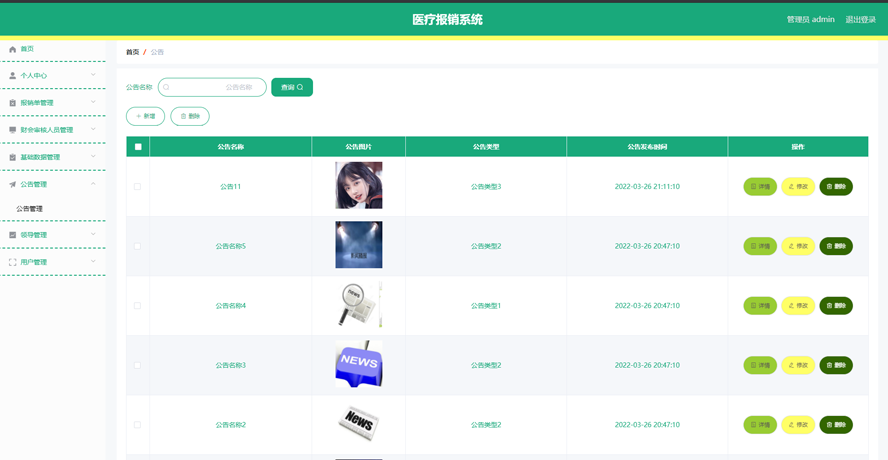Click the newspaper thumbnail for 公告名称2
The height and width of the screenshot is (460, 888).
(358, 423)
